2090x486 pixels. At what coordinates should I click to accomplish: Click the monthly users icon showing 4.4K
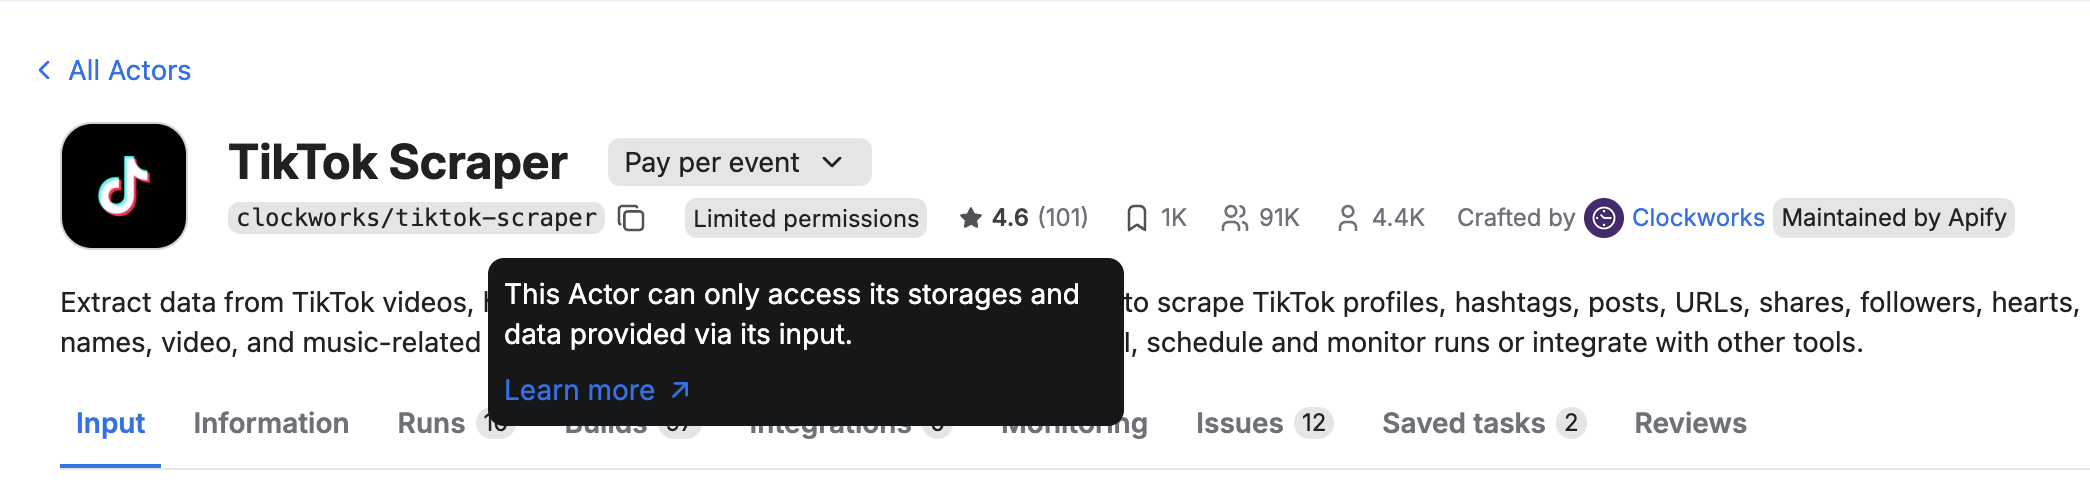(1348, 218)
